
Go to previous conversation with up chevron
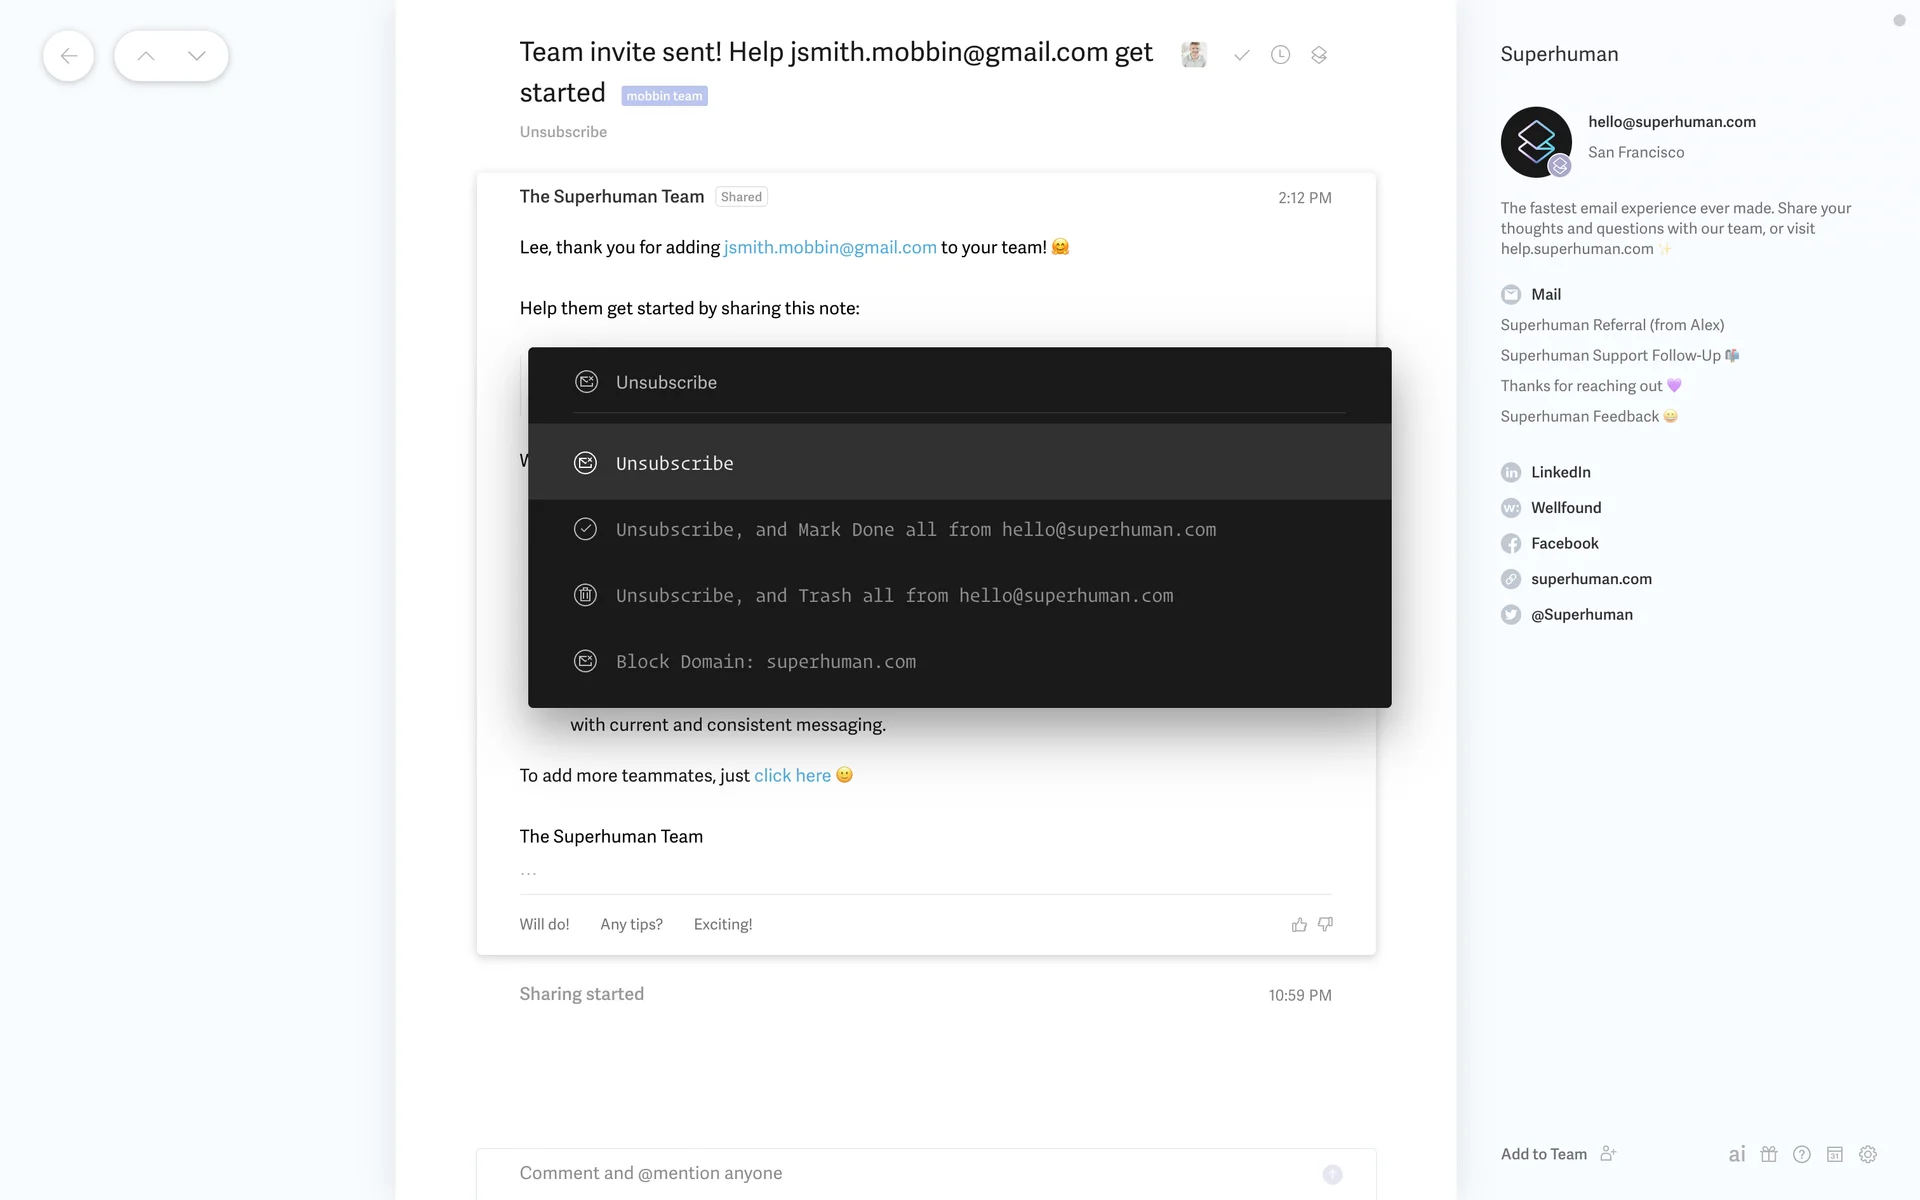(146, 56)
